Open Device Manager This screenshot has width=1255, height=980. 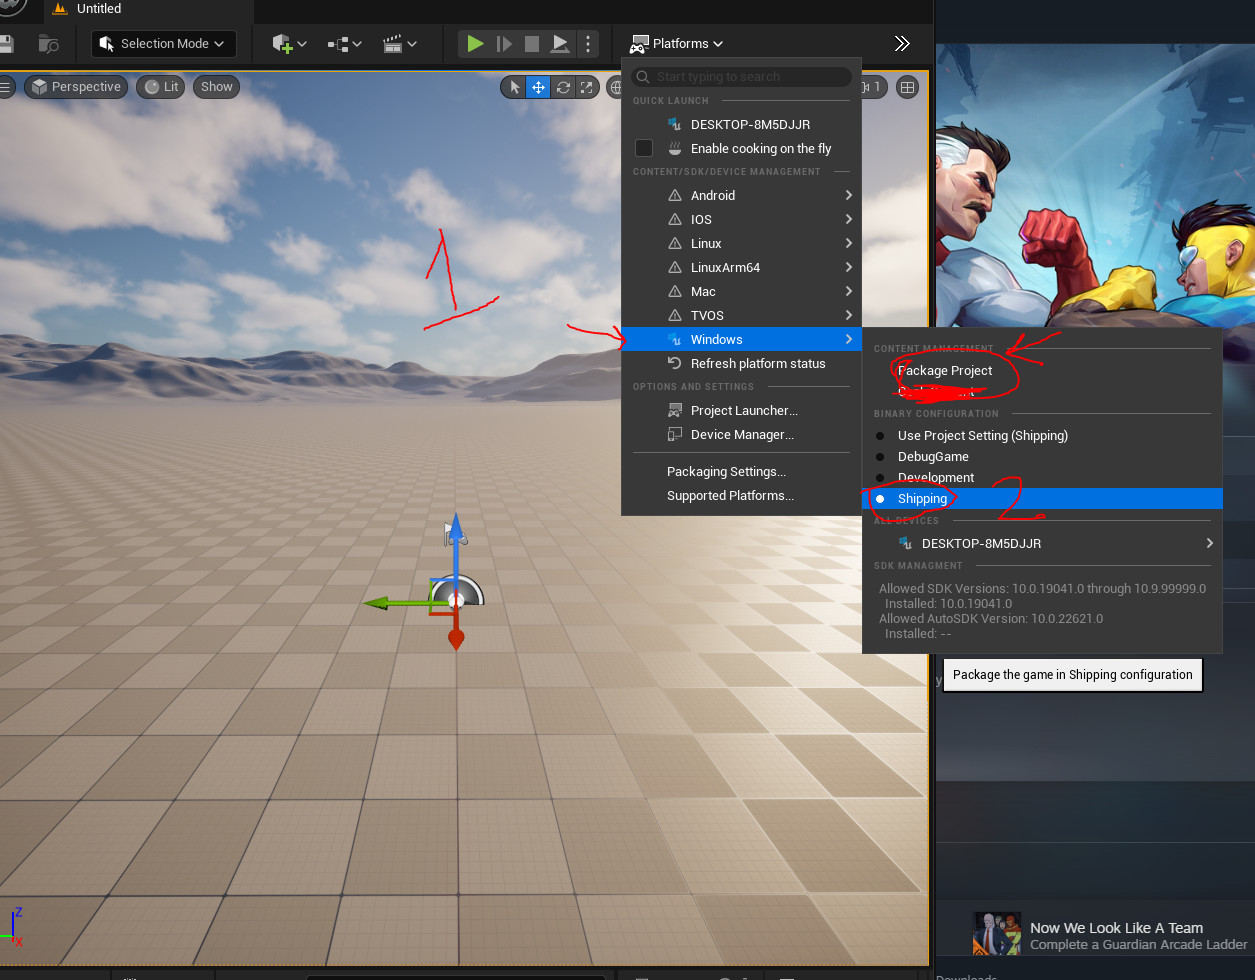coord(741,434)
